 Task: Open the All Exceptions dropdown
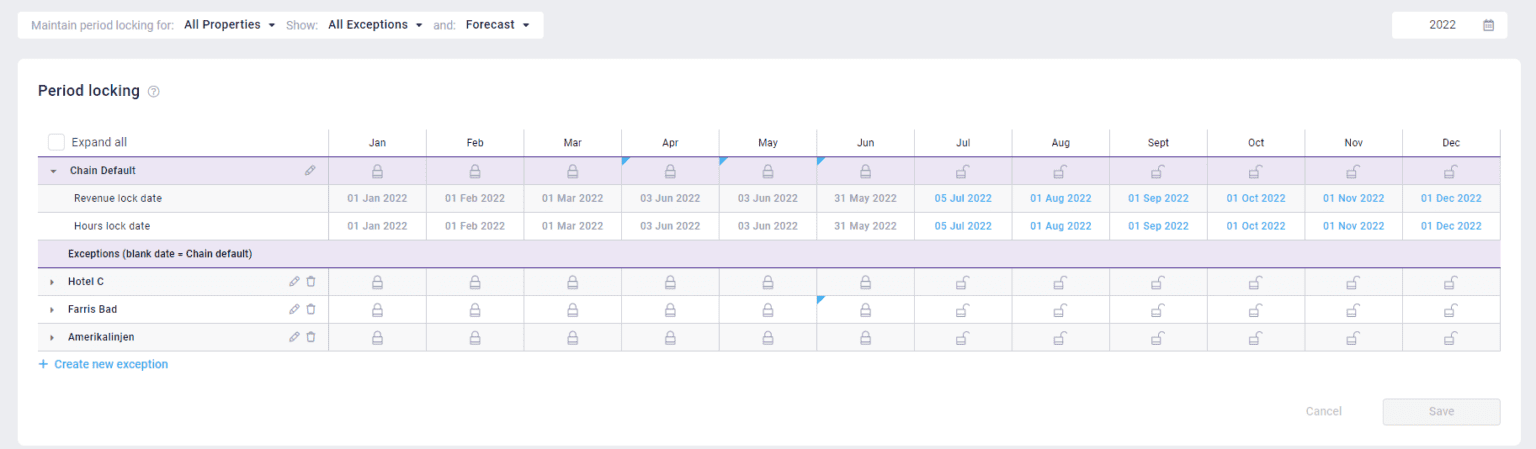[375, 25]
